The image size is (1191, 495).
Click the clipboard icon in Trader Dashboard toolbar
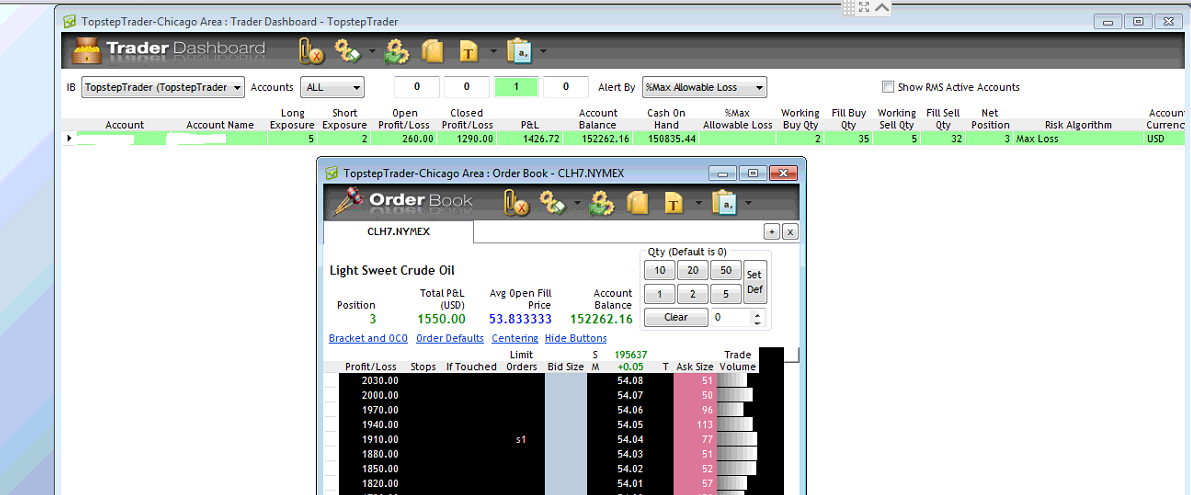pyautogui.click(x=521, y=52)
